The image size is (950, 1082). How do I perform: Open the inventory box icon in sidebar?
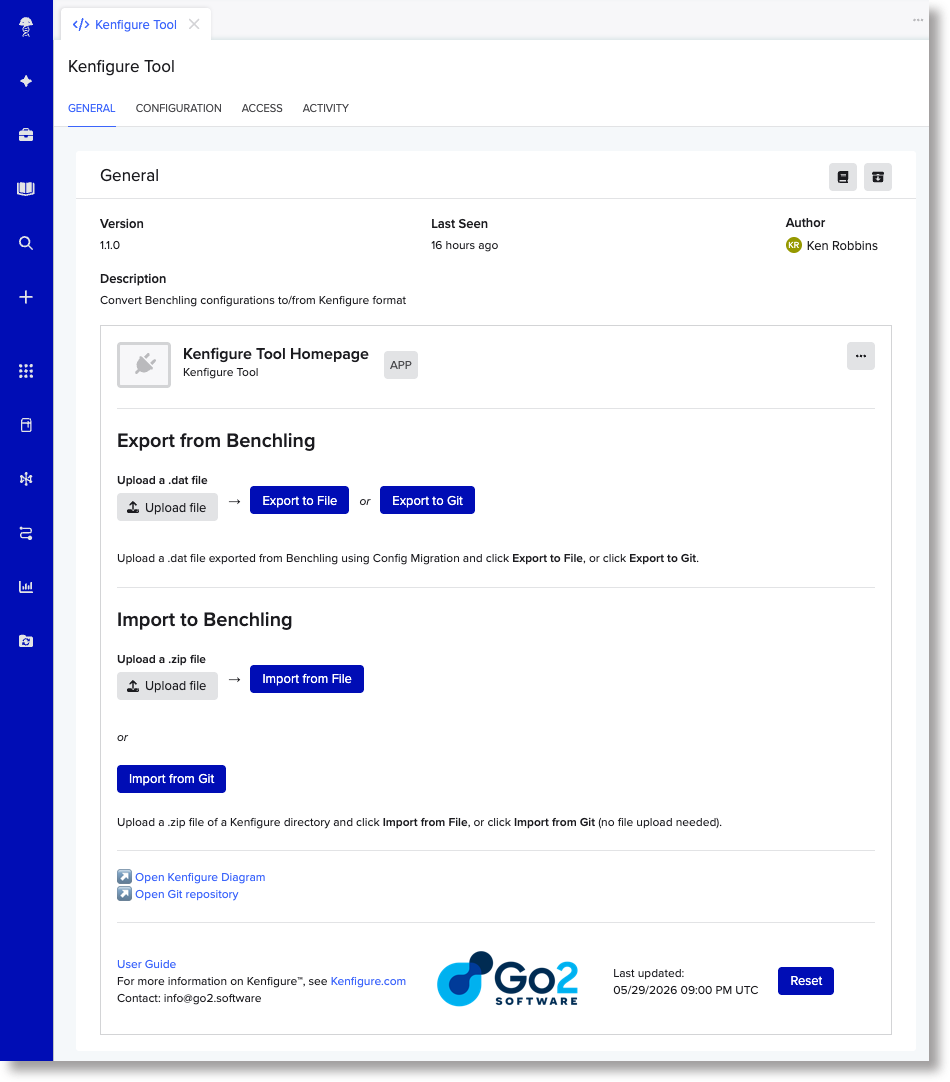26,425
